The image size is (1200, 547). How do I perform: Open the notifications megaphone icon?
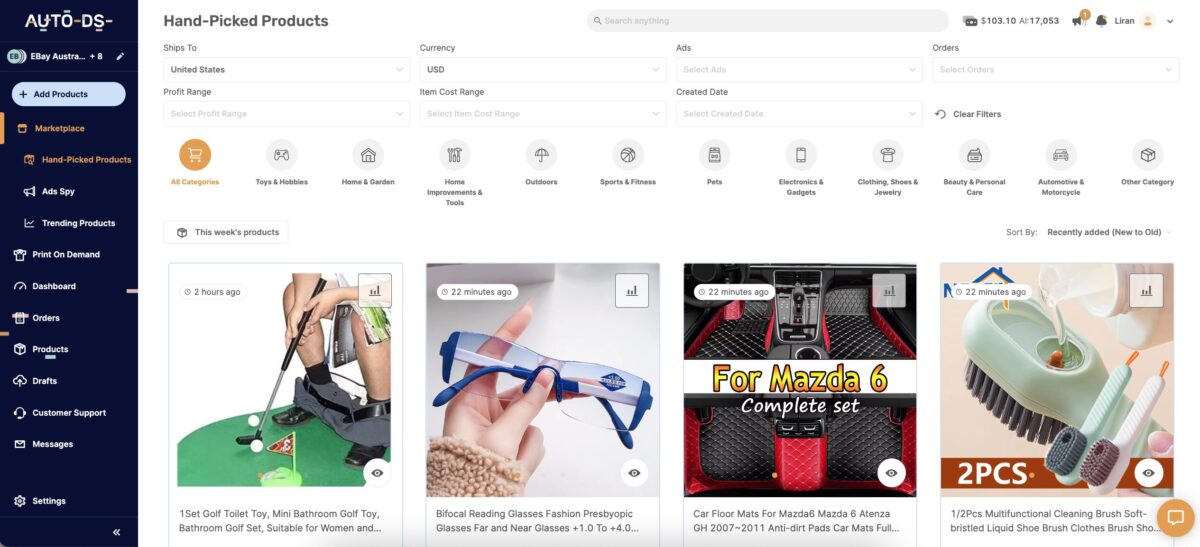(x=1079, y=20)
